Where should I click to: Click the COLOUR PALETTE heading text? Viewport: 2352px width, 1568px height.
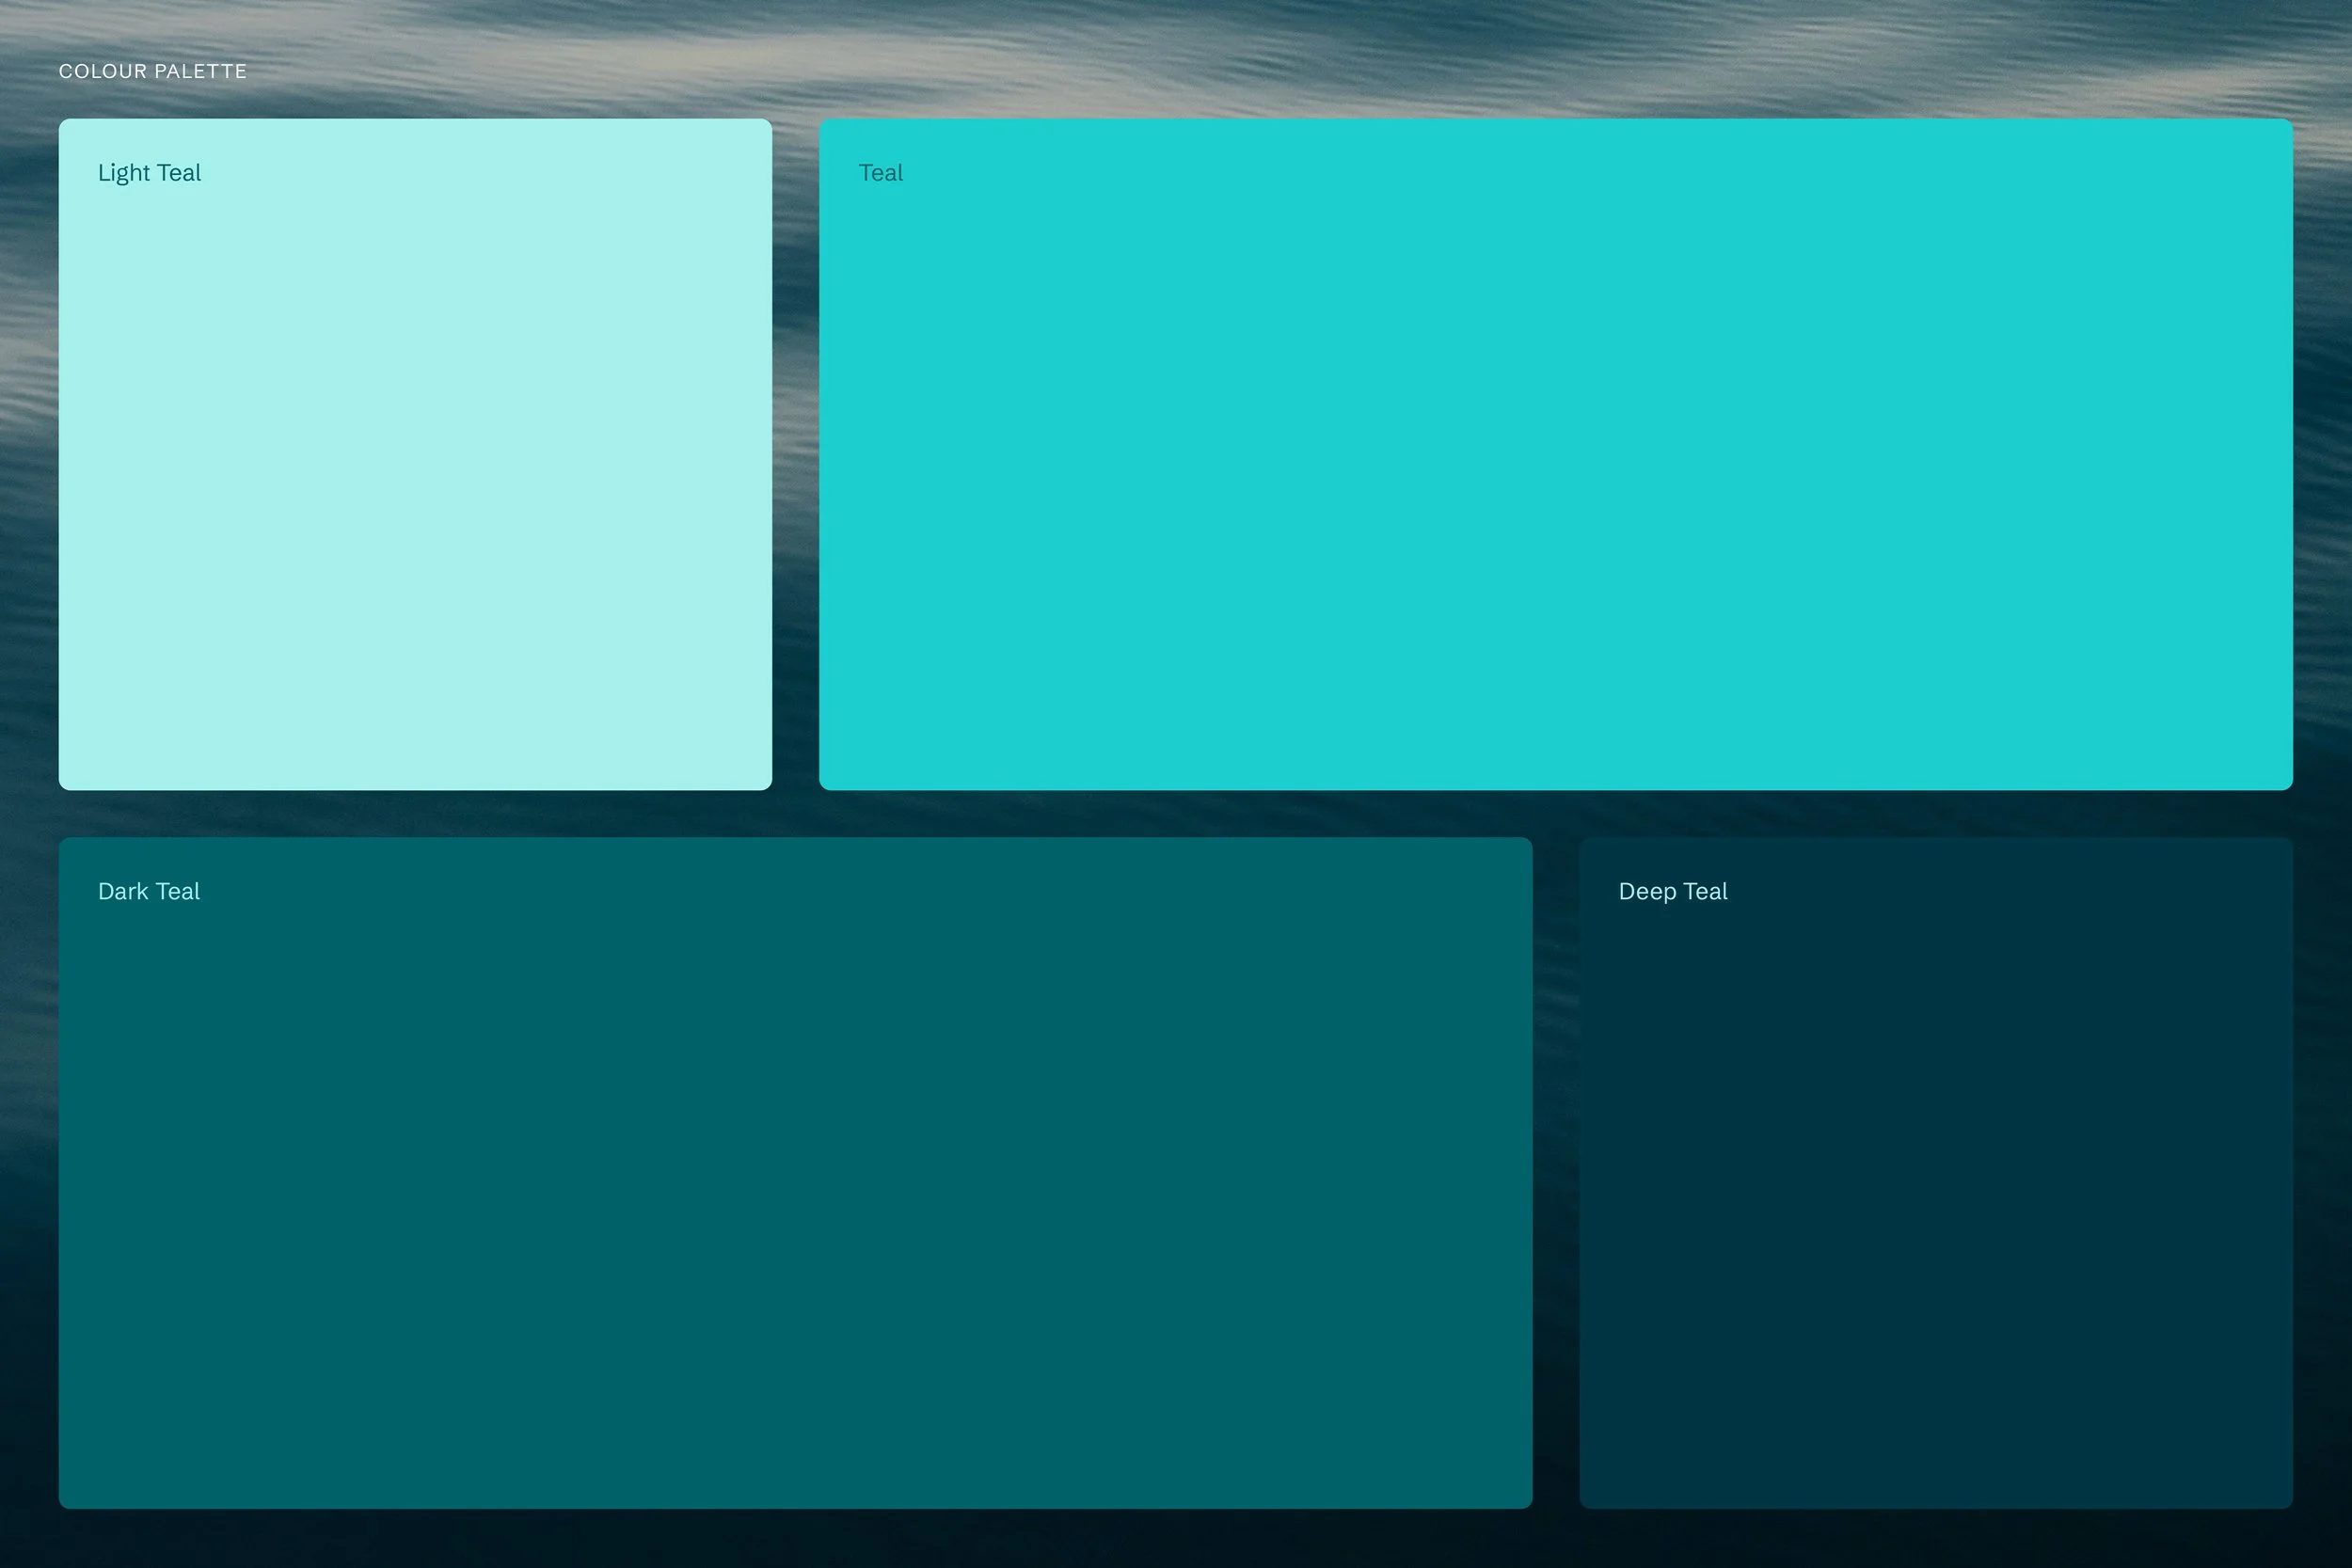152,71
